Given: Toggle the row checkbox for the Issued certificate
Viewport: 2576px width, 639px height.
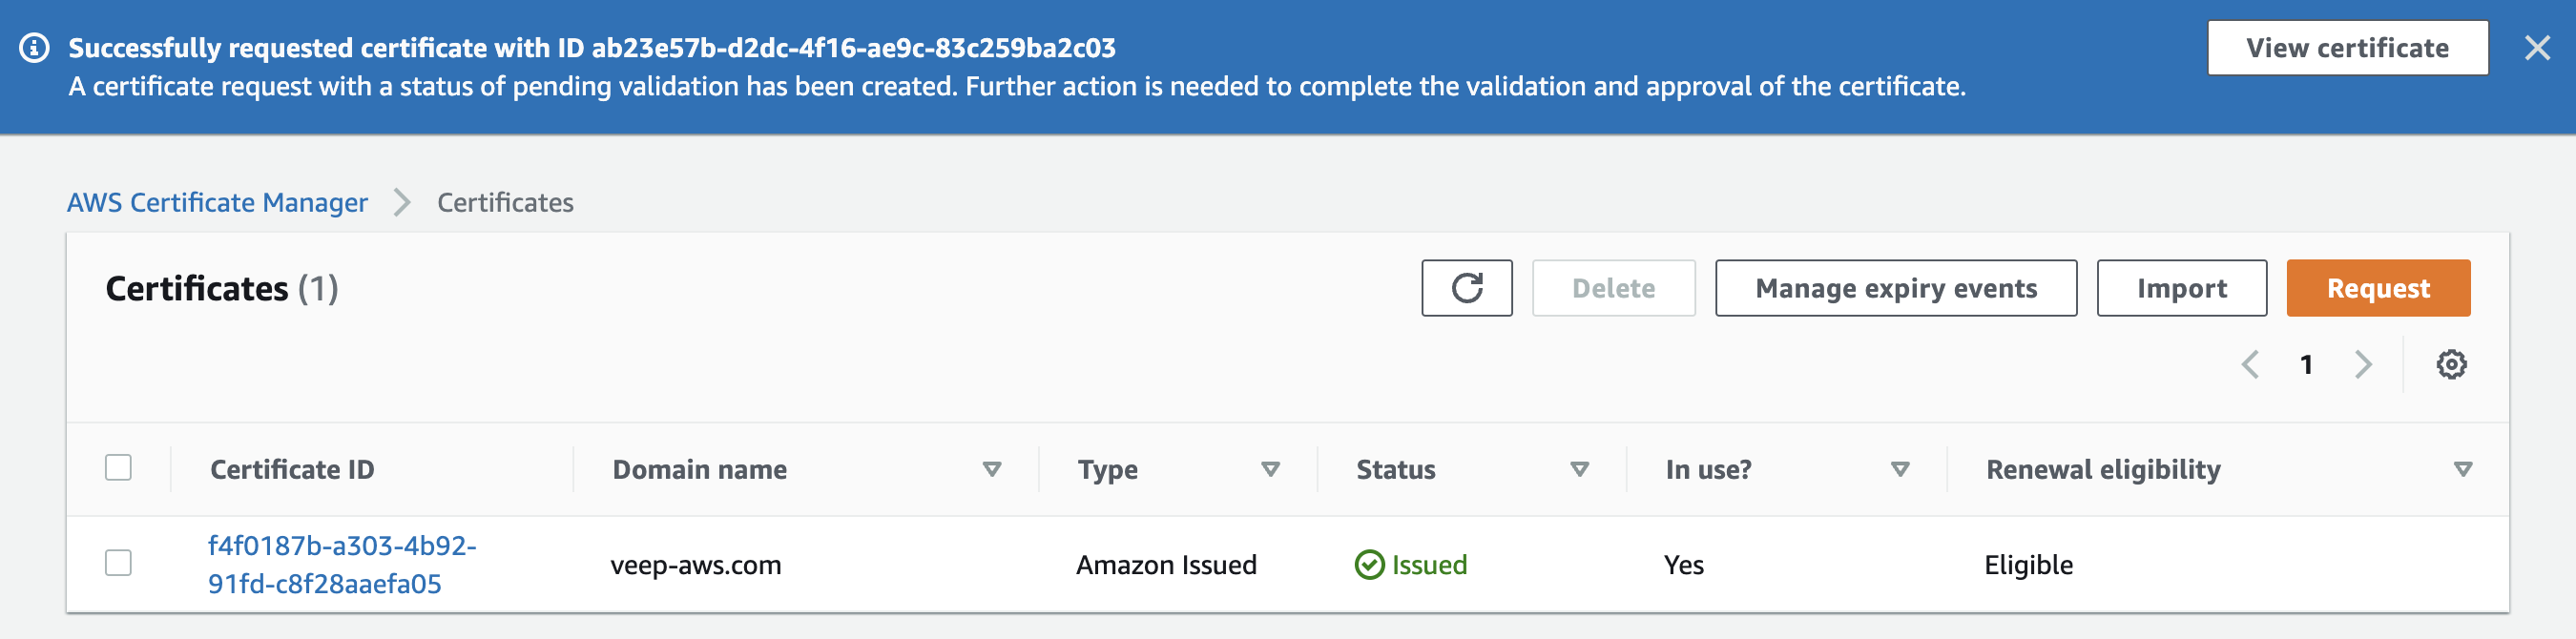Looking at the screenshot, I should pyautogui.click(x=118, y=564).
